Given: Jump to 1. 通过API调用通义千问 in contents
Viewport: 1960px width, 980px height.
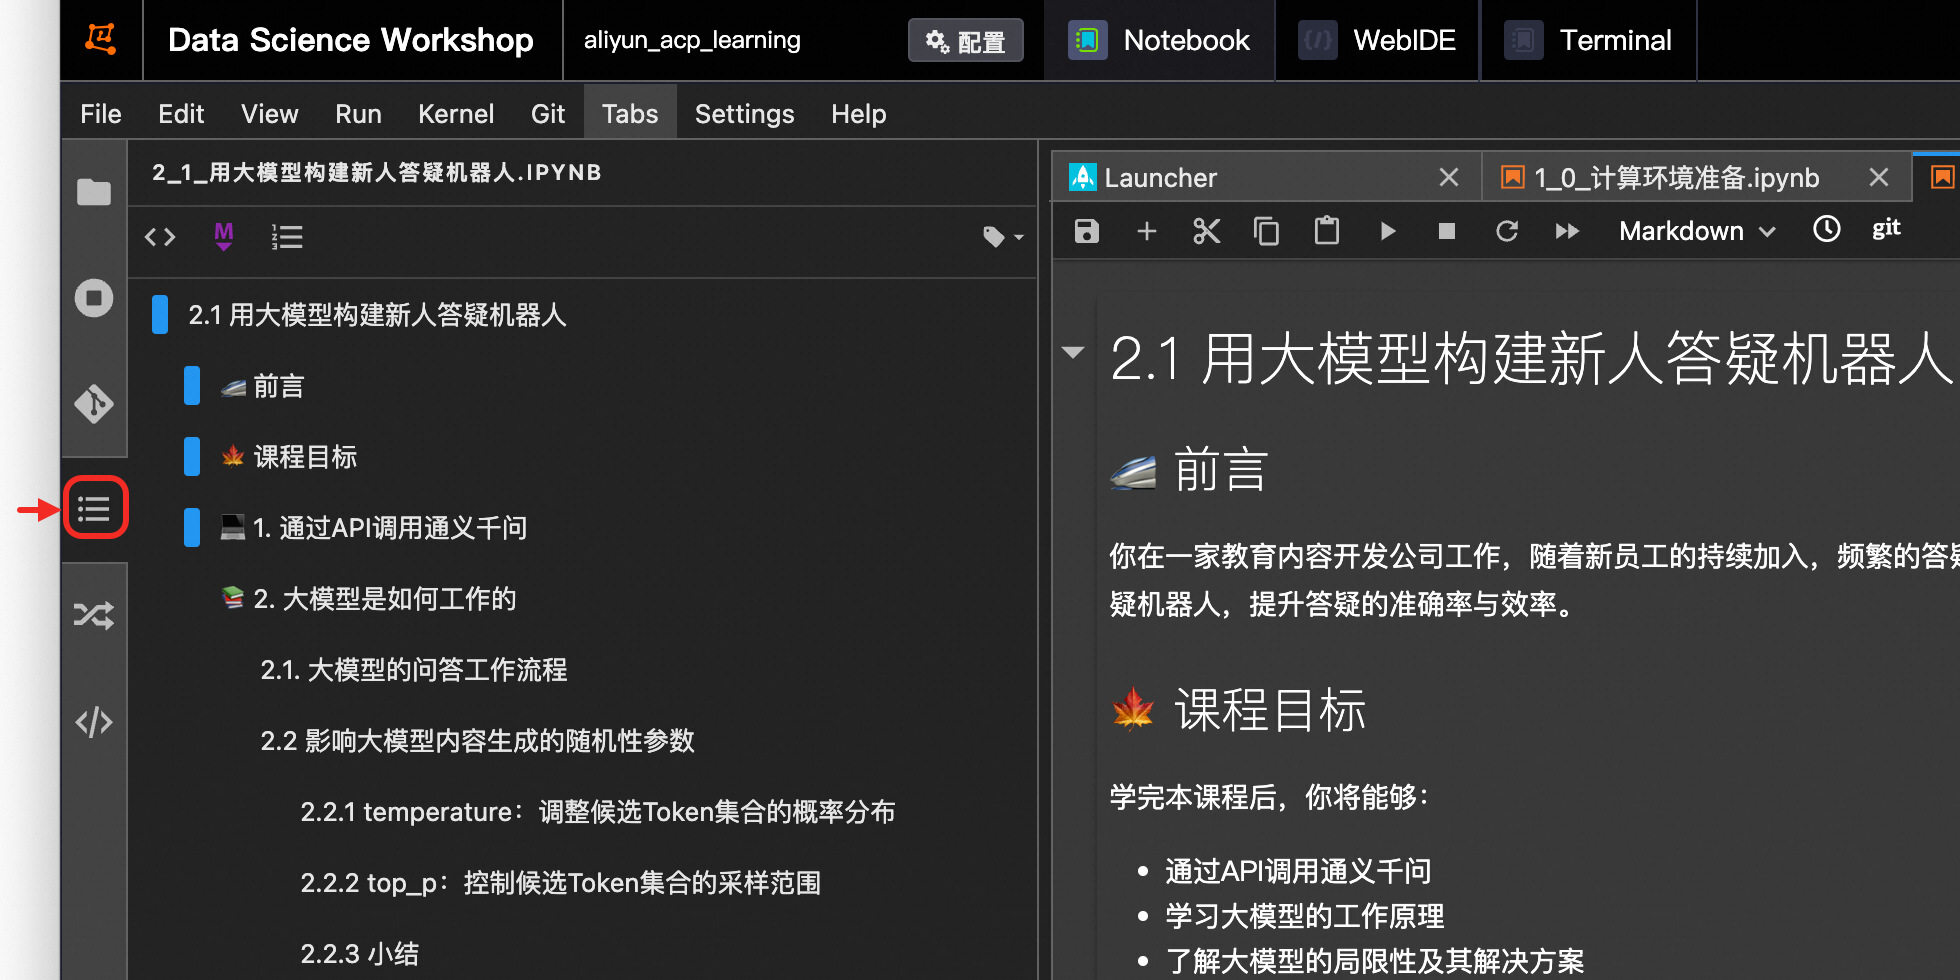Looking at the screenshot, I should tap(373, 528).
